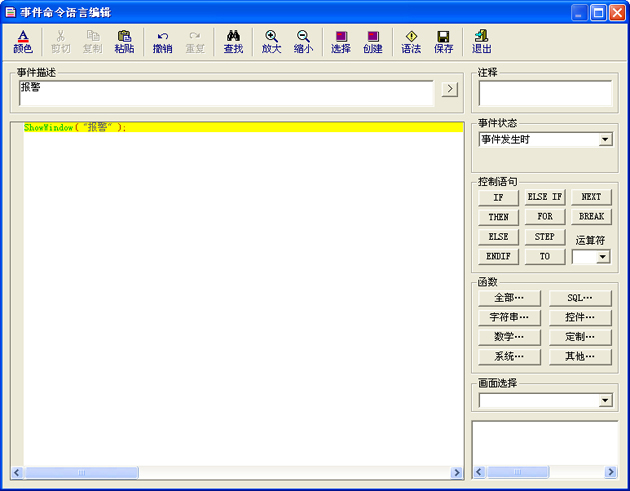Click the title bar application icon

point(10,12)
